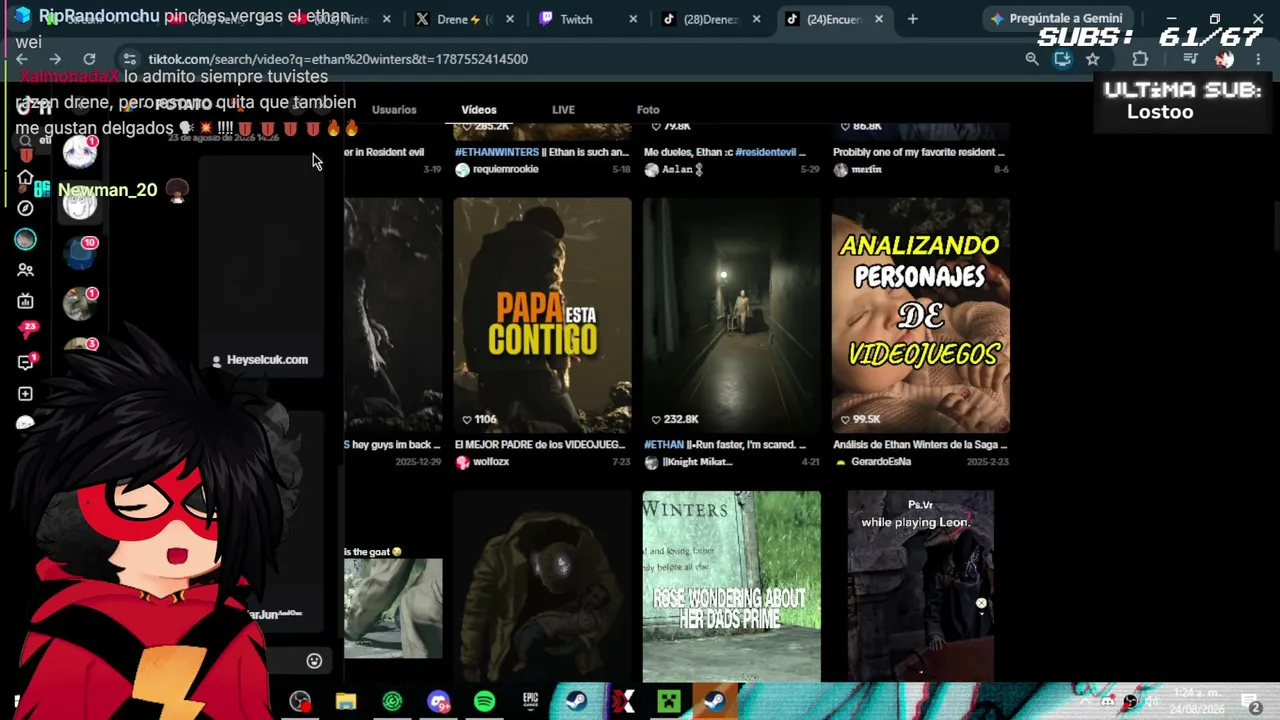Click the #residentevil hashtag link
The width and height of the screenshot is (1280, 720).
point(765,152)
